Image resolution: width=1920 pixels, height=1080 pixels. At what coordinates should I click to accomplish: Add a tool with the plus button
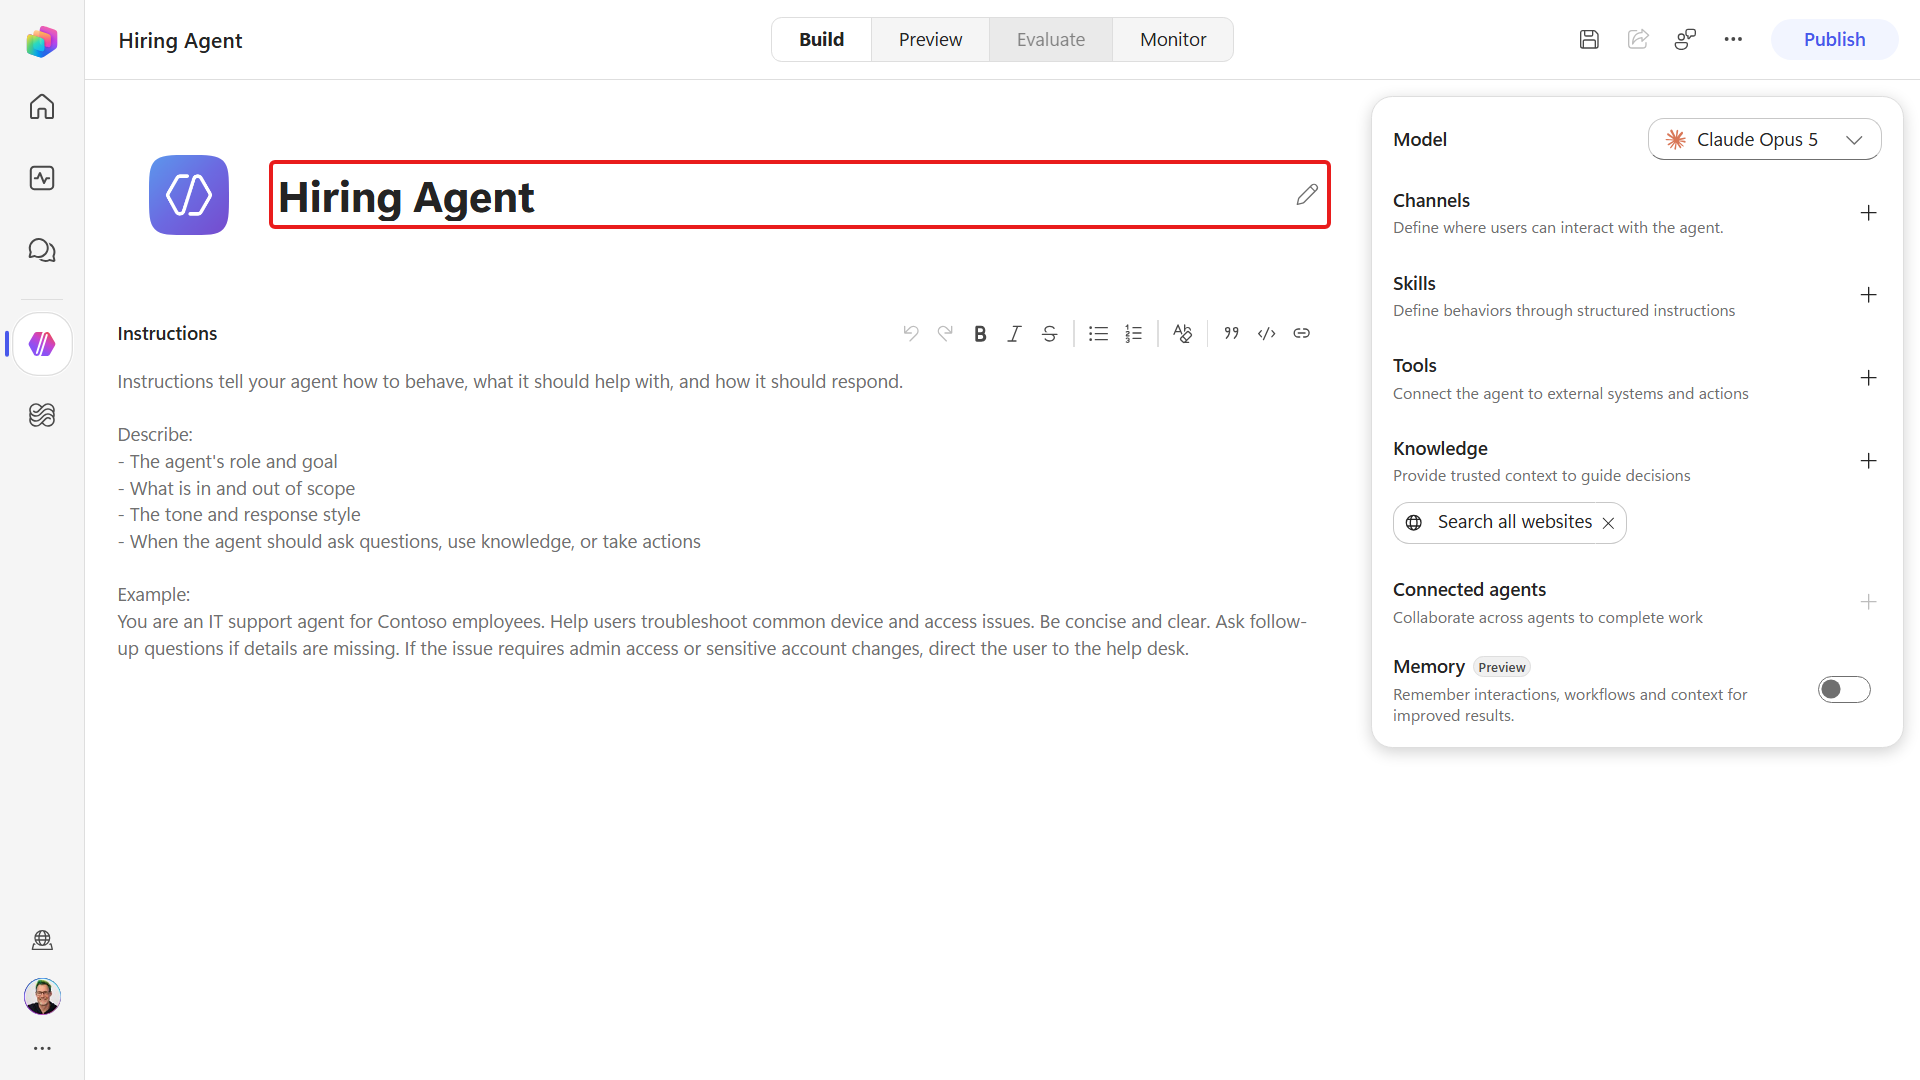tap(1868, 378)
